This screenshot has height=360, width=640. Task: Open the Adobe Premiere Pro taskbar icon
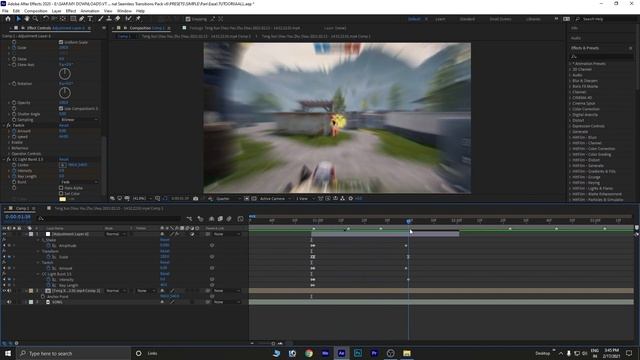[374, 353]
